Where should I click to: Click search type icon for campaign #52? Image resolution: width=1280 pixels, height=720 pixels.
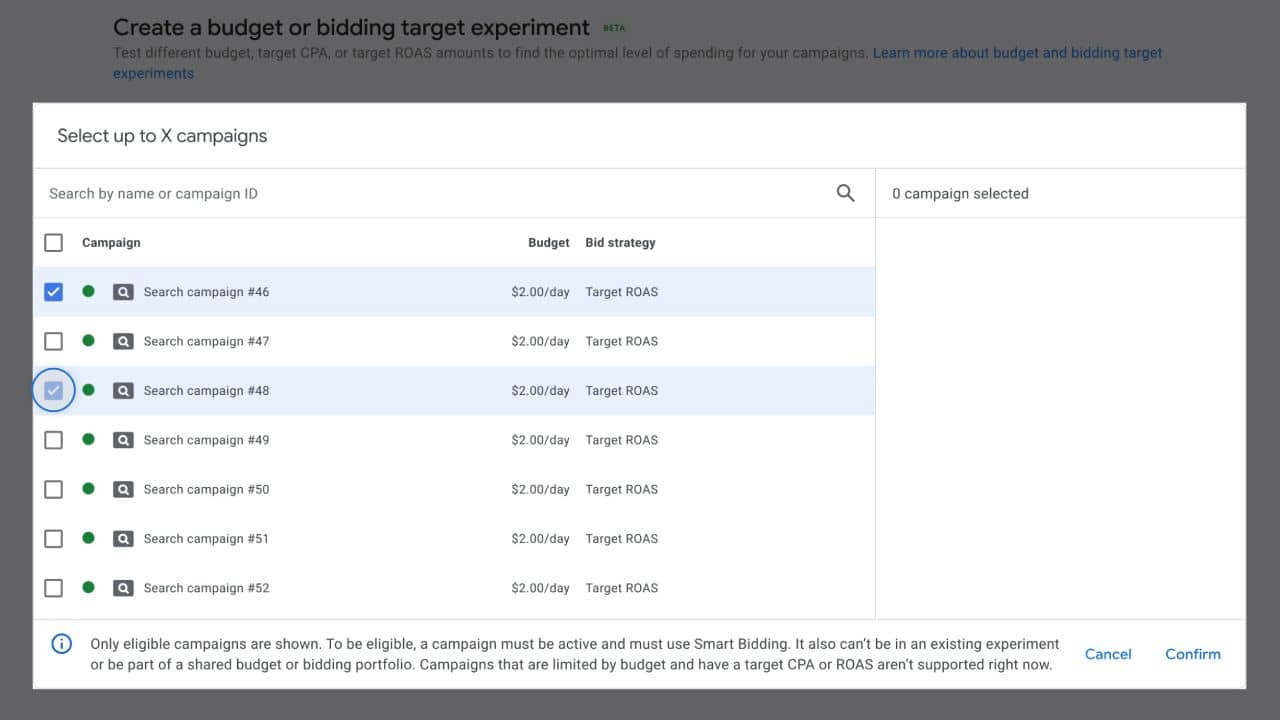tap(123, 588)
